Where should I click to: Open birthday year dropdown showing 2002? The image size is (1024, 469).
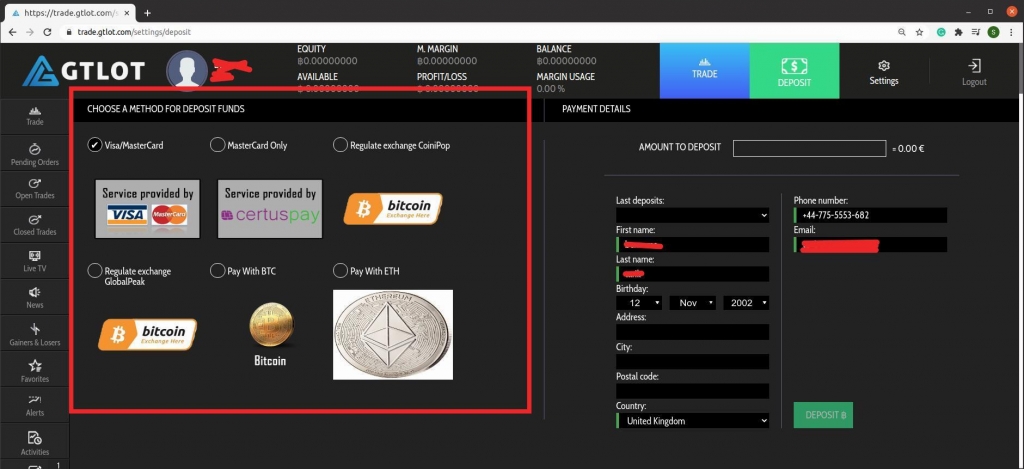click(x=746, y=303)
